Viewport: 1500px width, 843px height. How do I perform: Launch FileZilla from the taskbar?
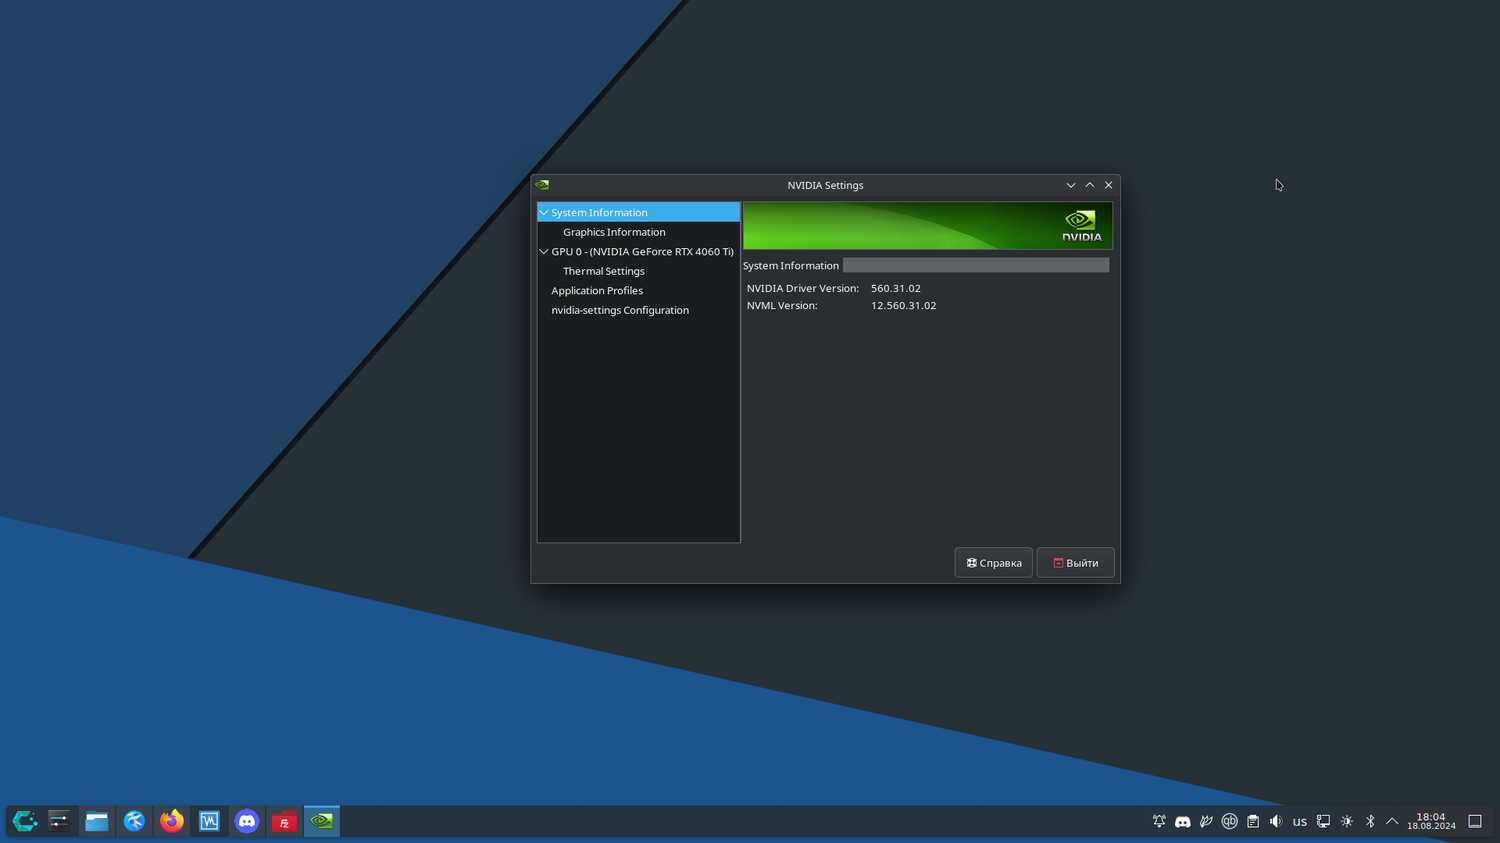(284, 821)
